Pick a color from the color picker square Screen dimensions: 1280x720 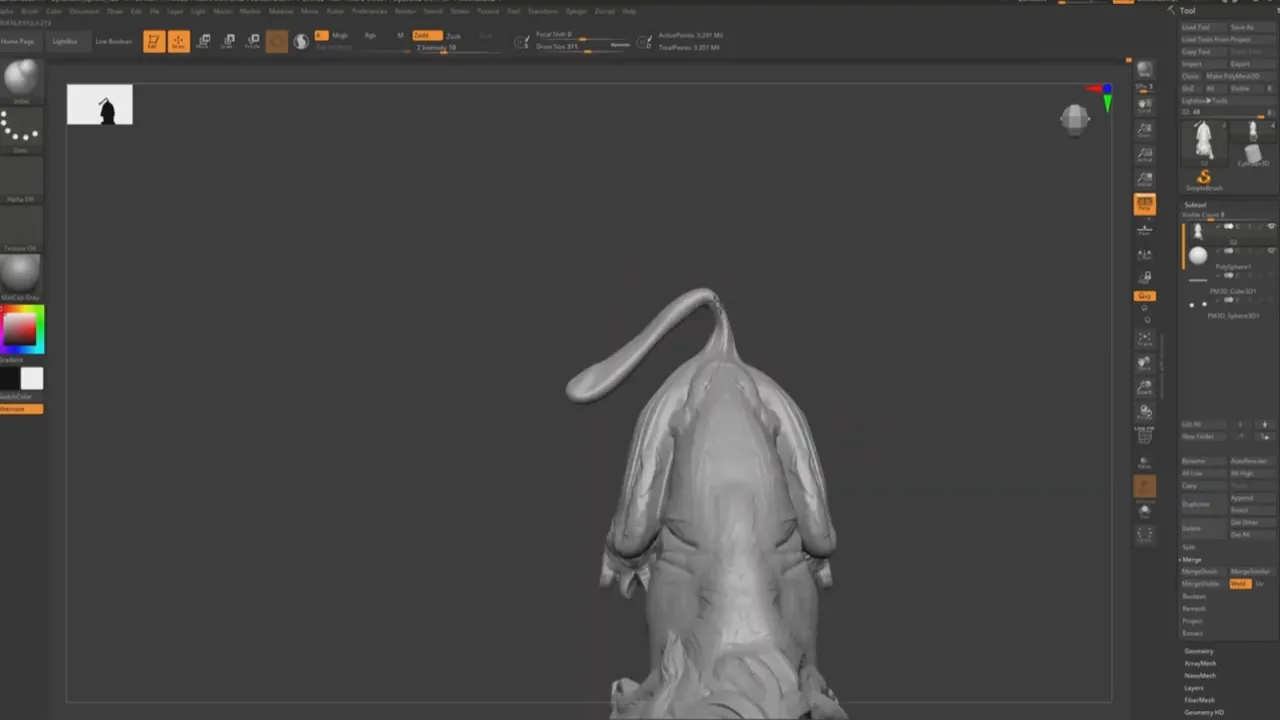(x=21, y=329)
